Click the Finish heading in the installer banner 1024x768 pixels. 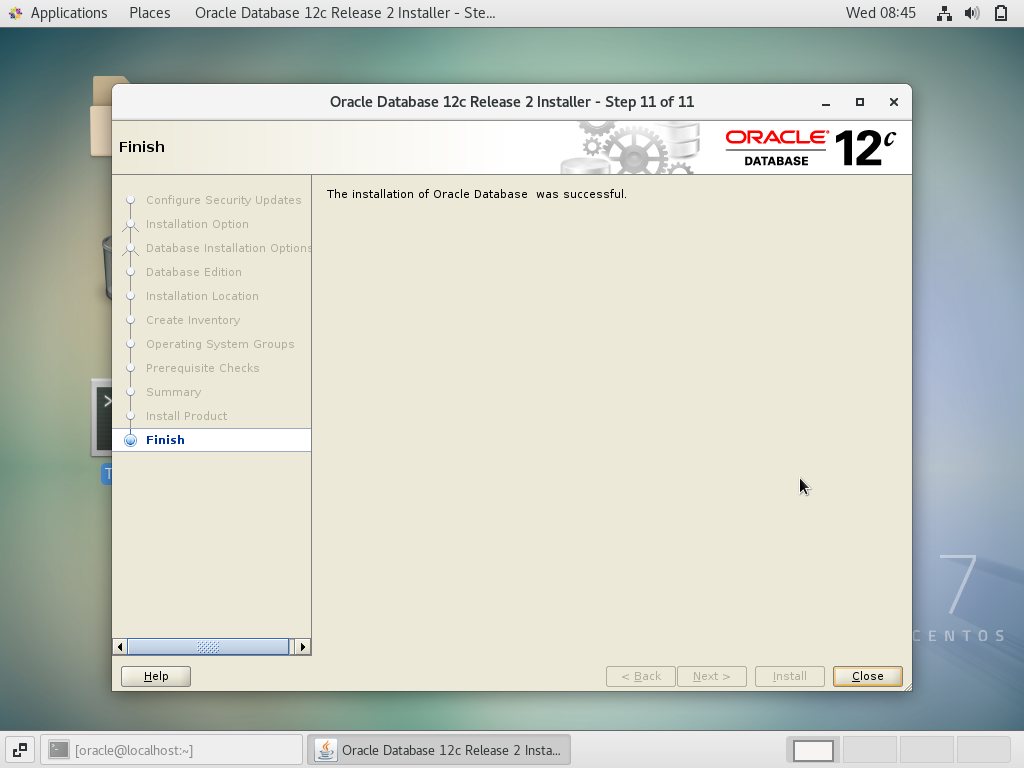point(142,147)
